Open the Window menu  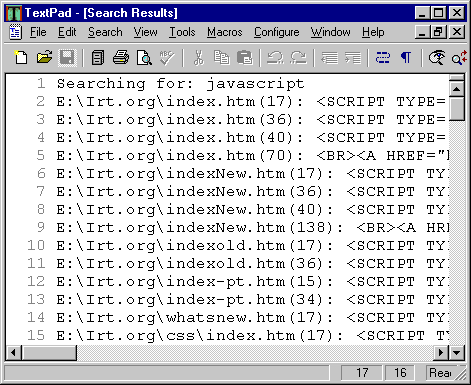(331, 32)
